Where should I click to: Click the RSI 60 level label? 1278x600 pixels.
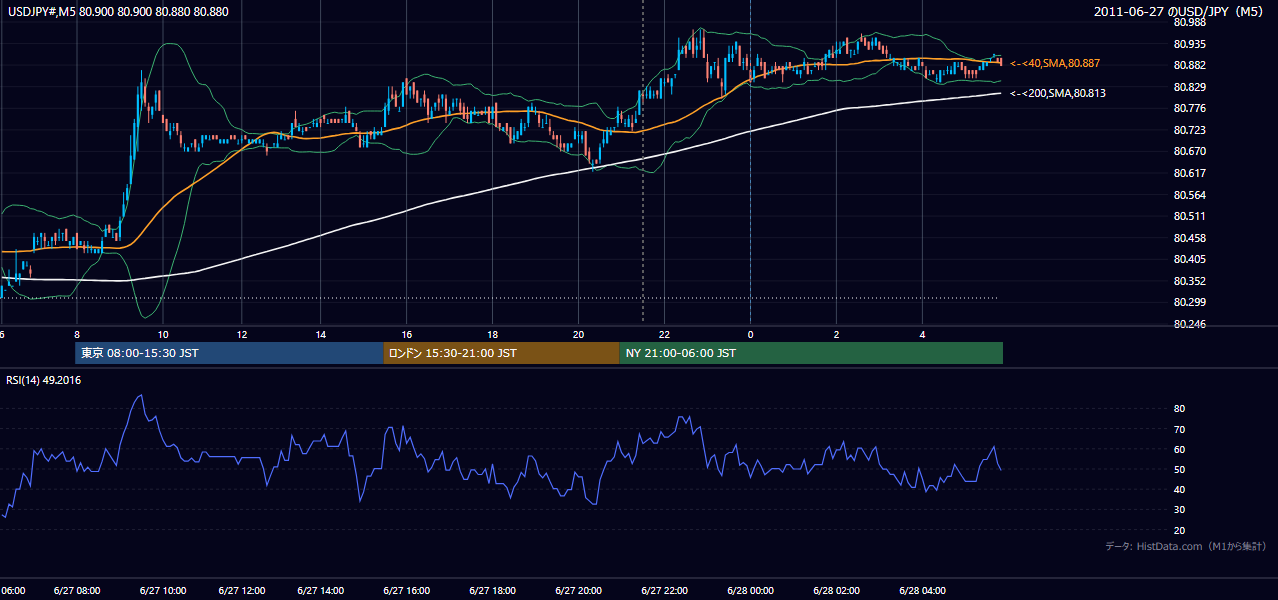point(1179,449)
